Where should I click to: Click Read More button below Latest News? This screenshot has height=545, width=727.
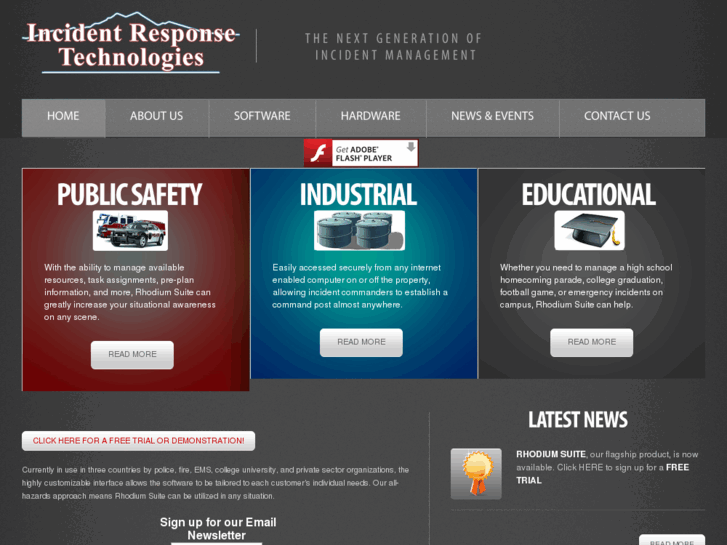672,540
